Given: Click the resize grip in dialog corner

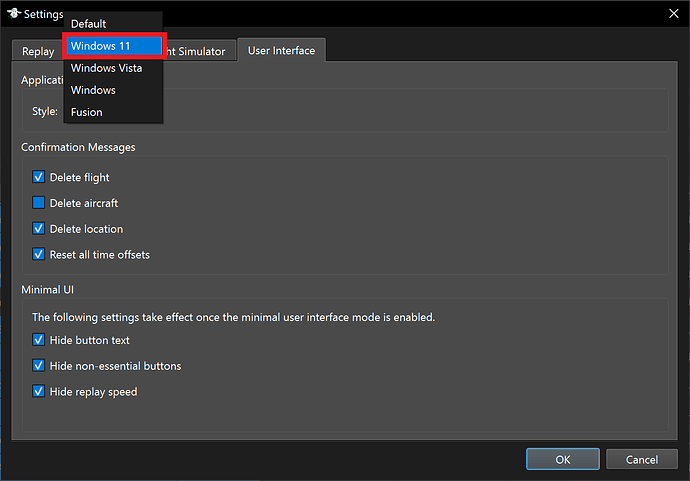Looking at the screenshot, I should point(683,475).
